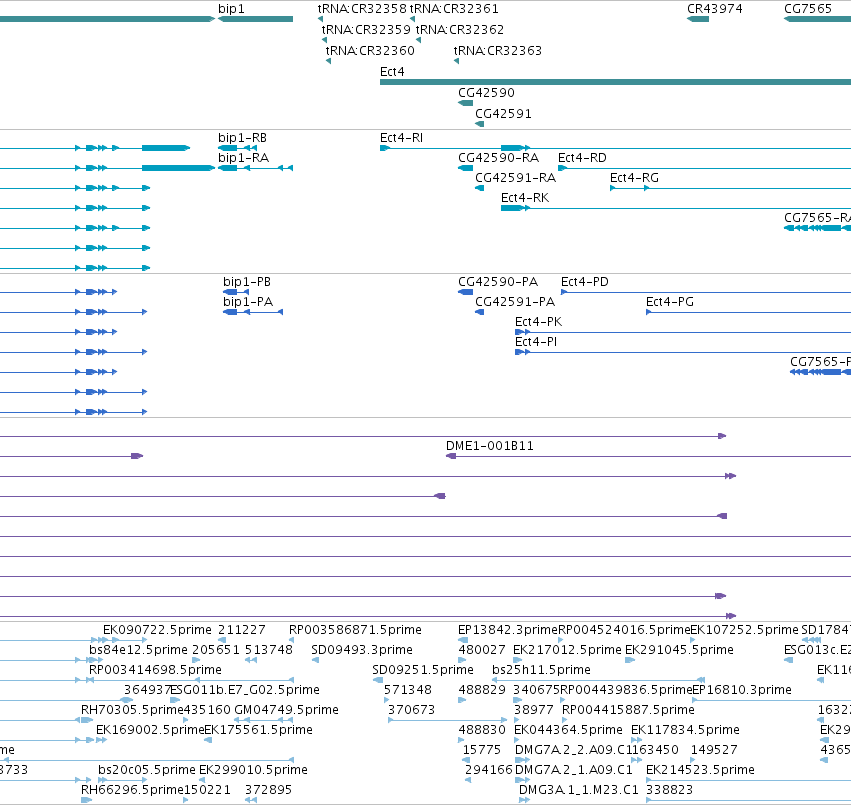The height and width of the screenshot is (805, 851).
Task: Select EST EK044364.5prime label
Action: pyautogui.click(x=568, y=731)
